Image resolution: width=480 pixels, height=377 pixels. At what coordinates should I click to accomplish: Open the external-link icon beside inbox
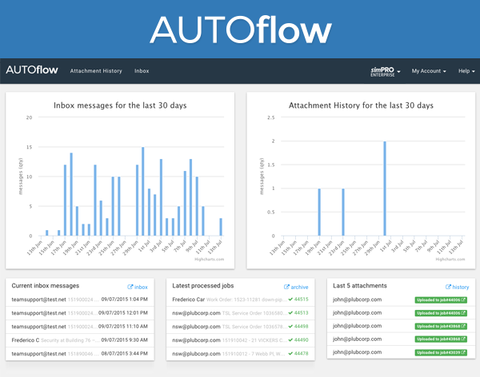click(x=130, y=287)
